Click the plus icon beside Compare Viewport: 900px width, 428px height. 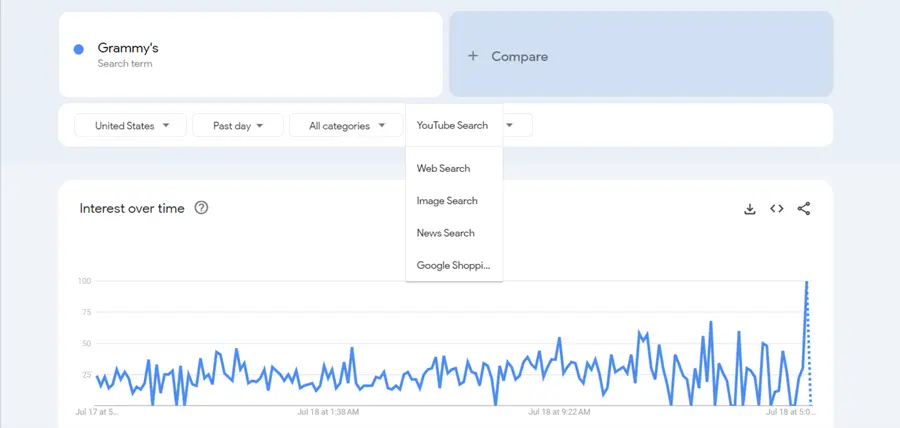(x=473, y=57)
